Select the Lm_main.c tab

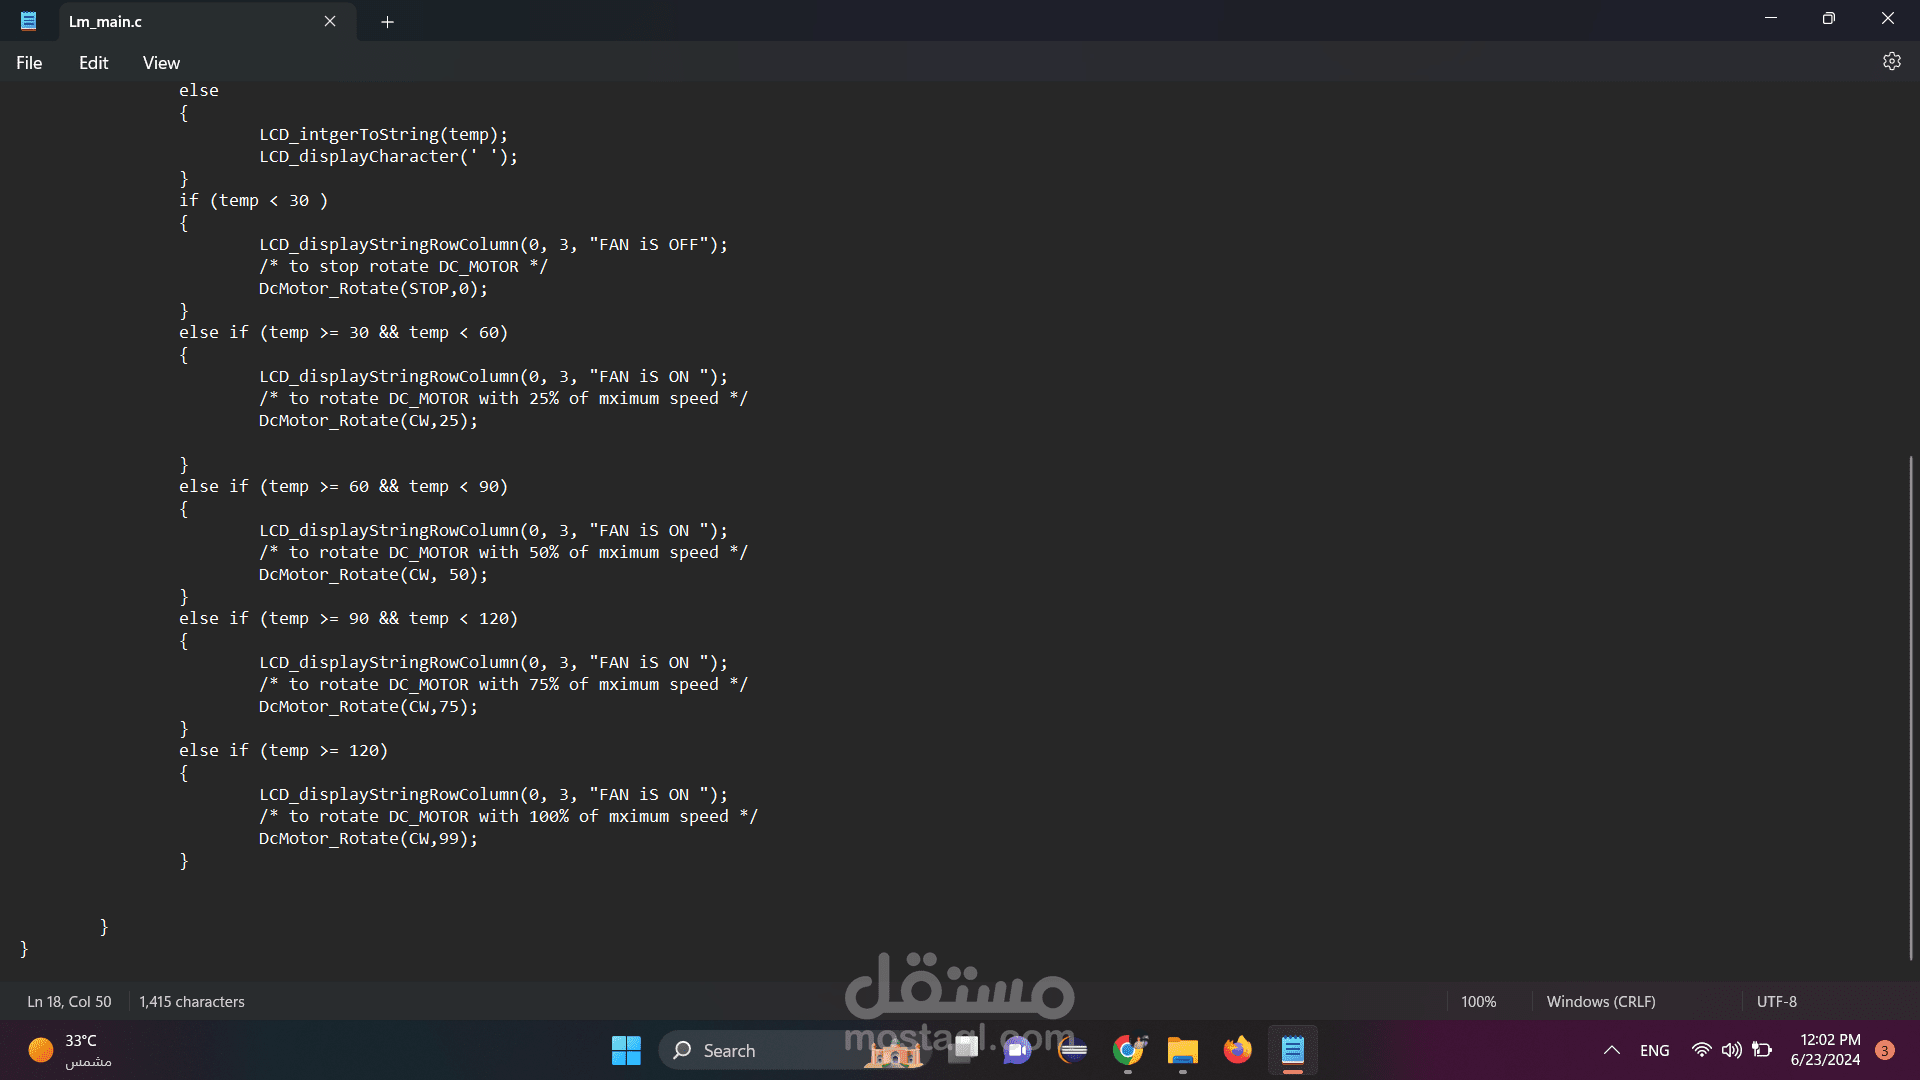coord(180,21)
